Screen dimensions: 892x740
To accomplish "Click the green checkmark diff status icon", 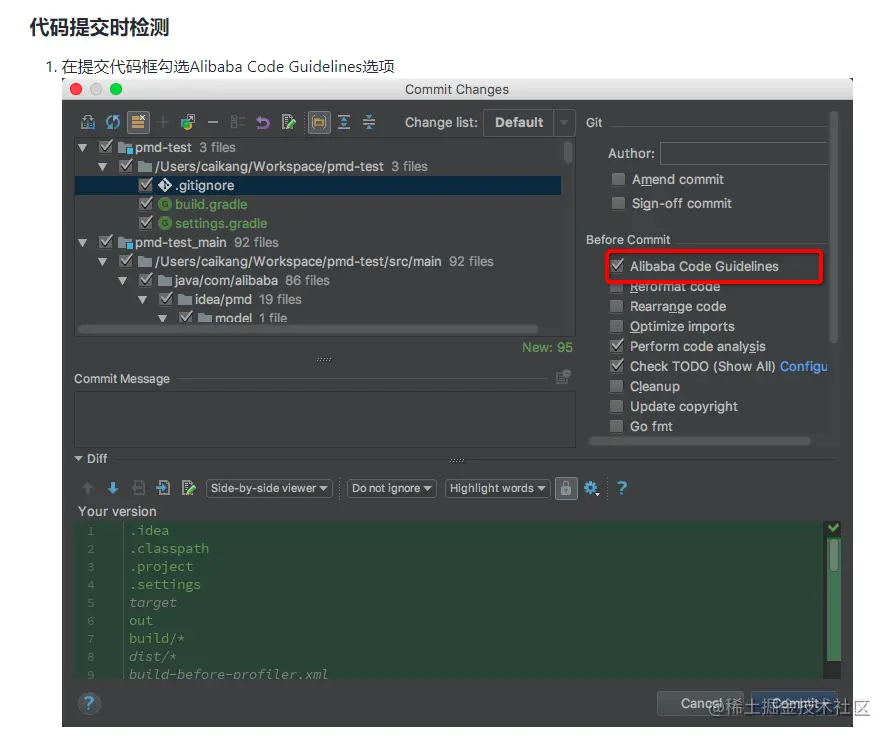I will [x=833, y=527].
